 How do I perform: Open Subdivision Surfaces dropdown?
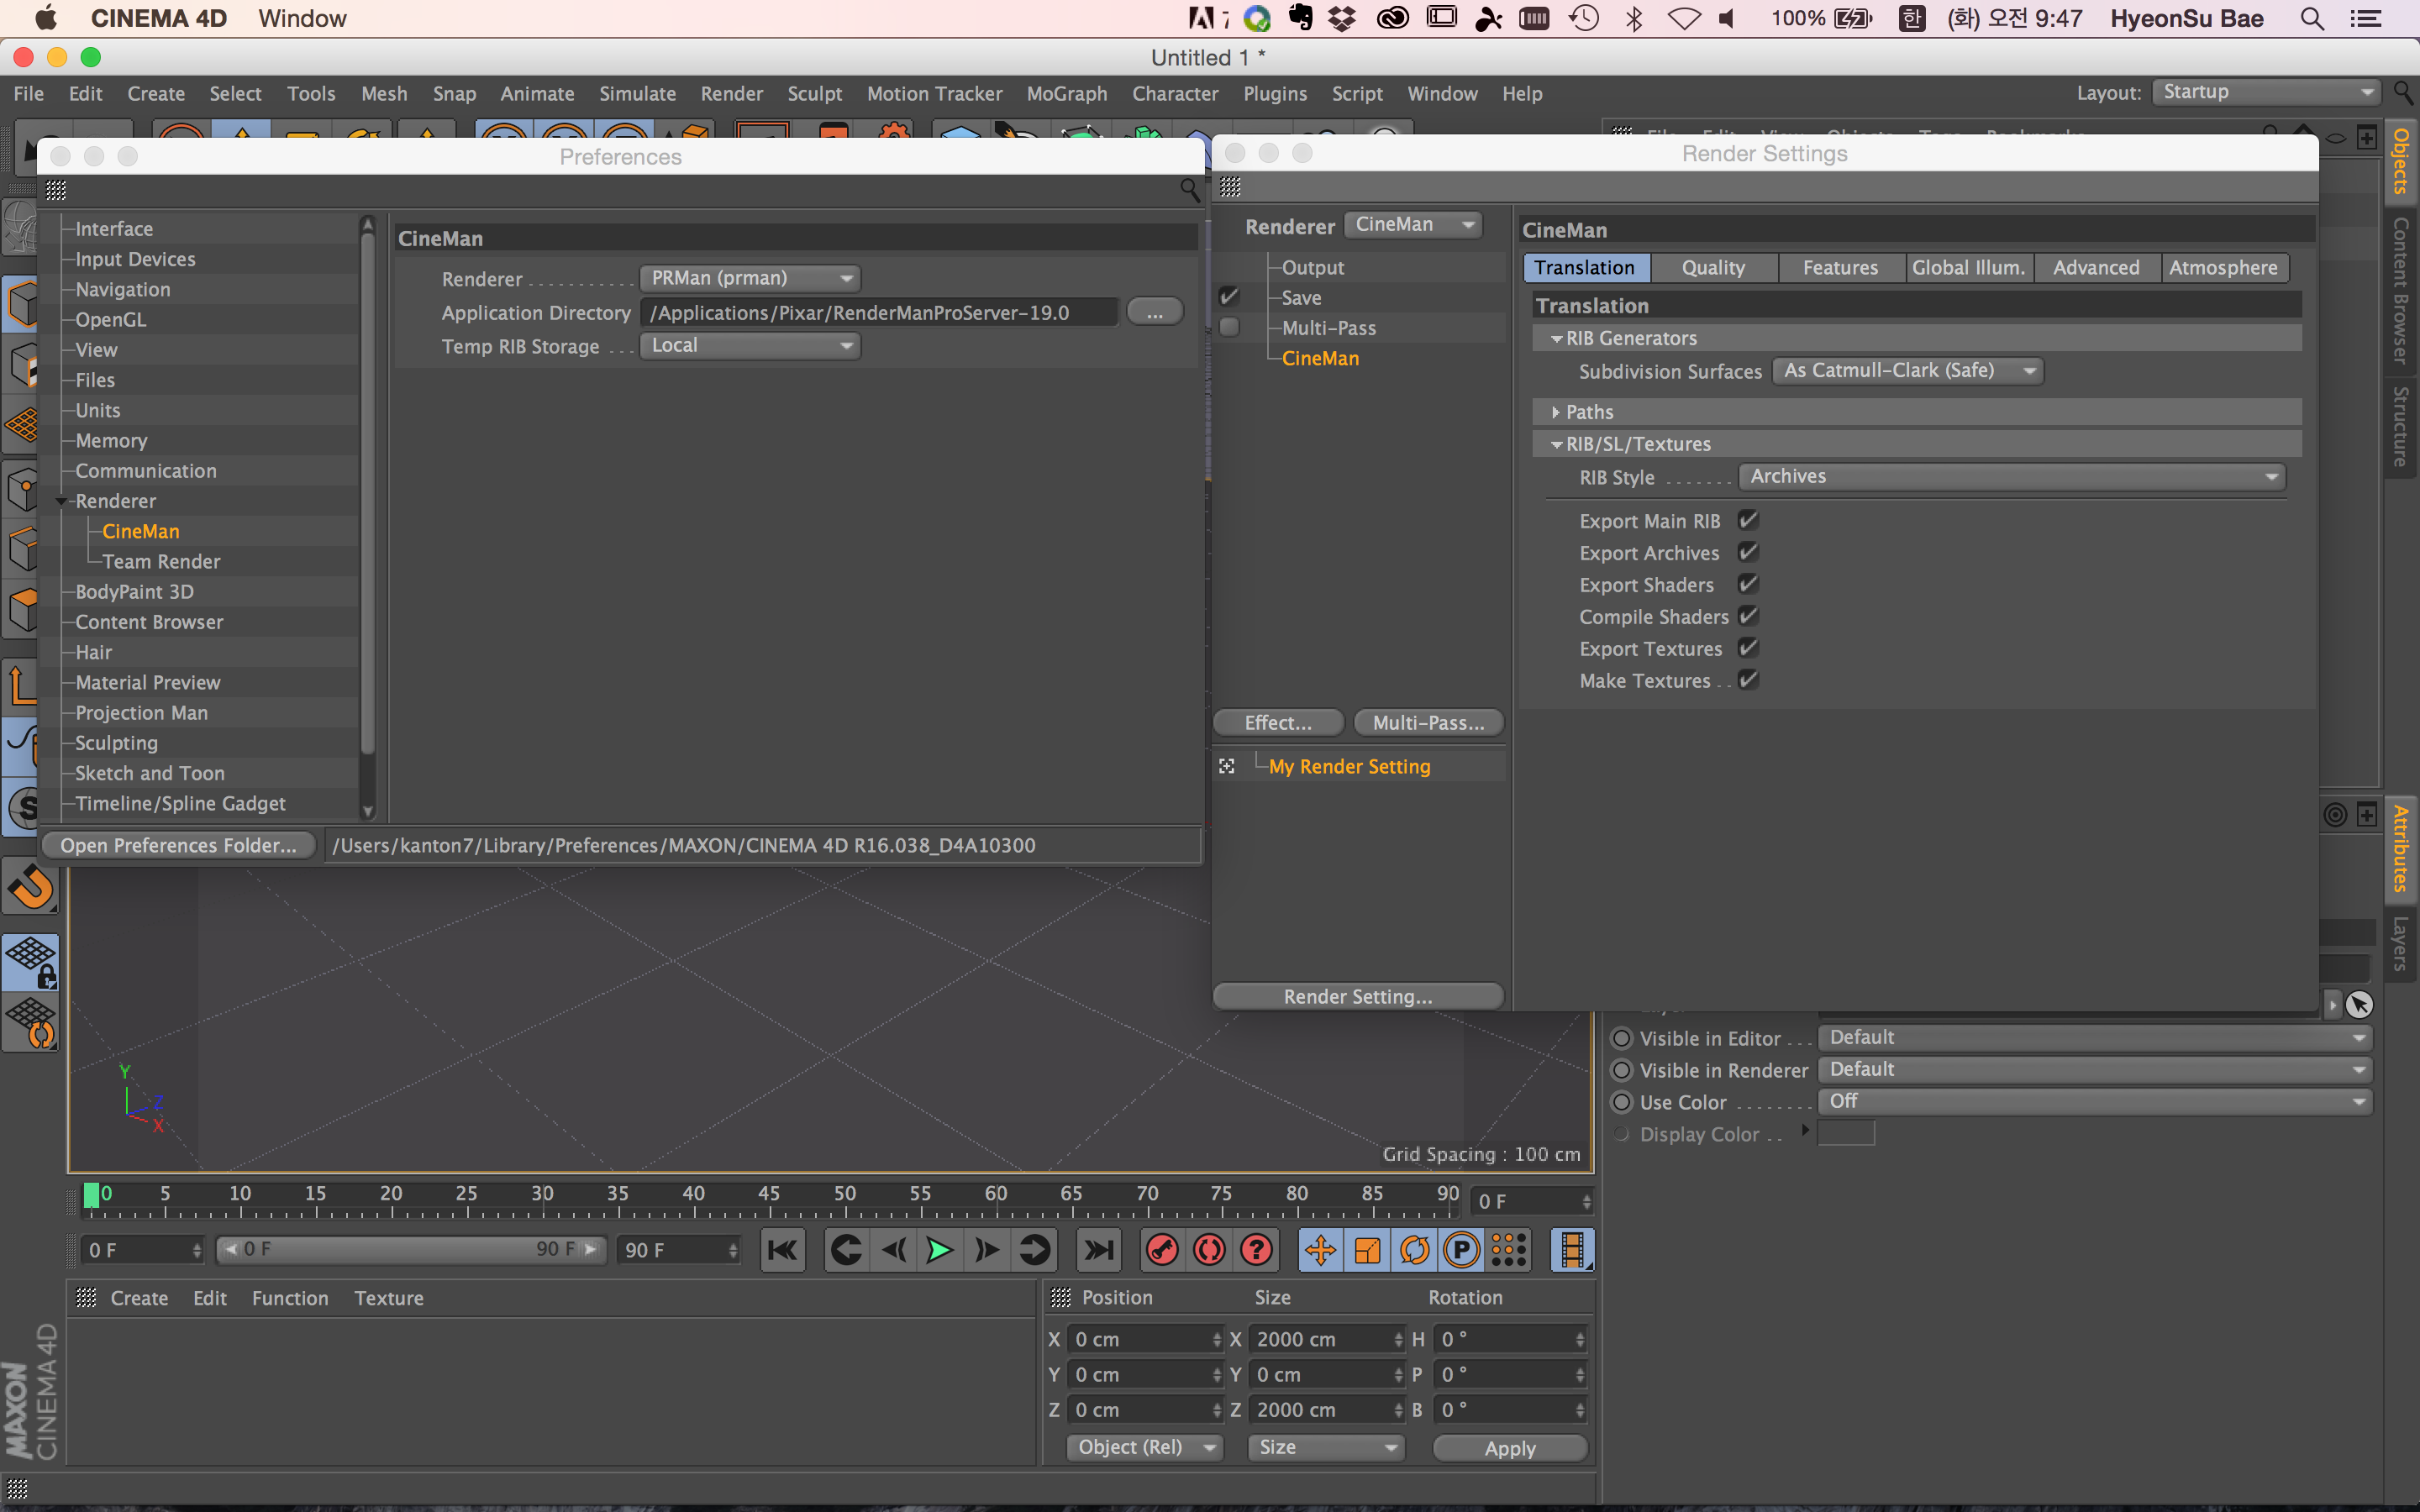(1908, 371)
